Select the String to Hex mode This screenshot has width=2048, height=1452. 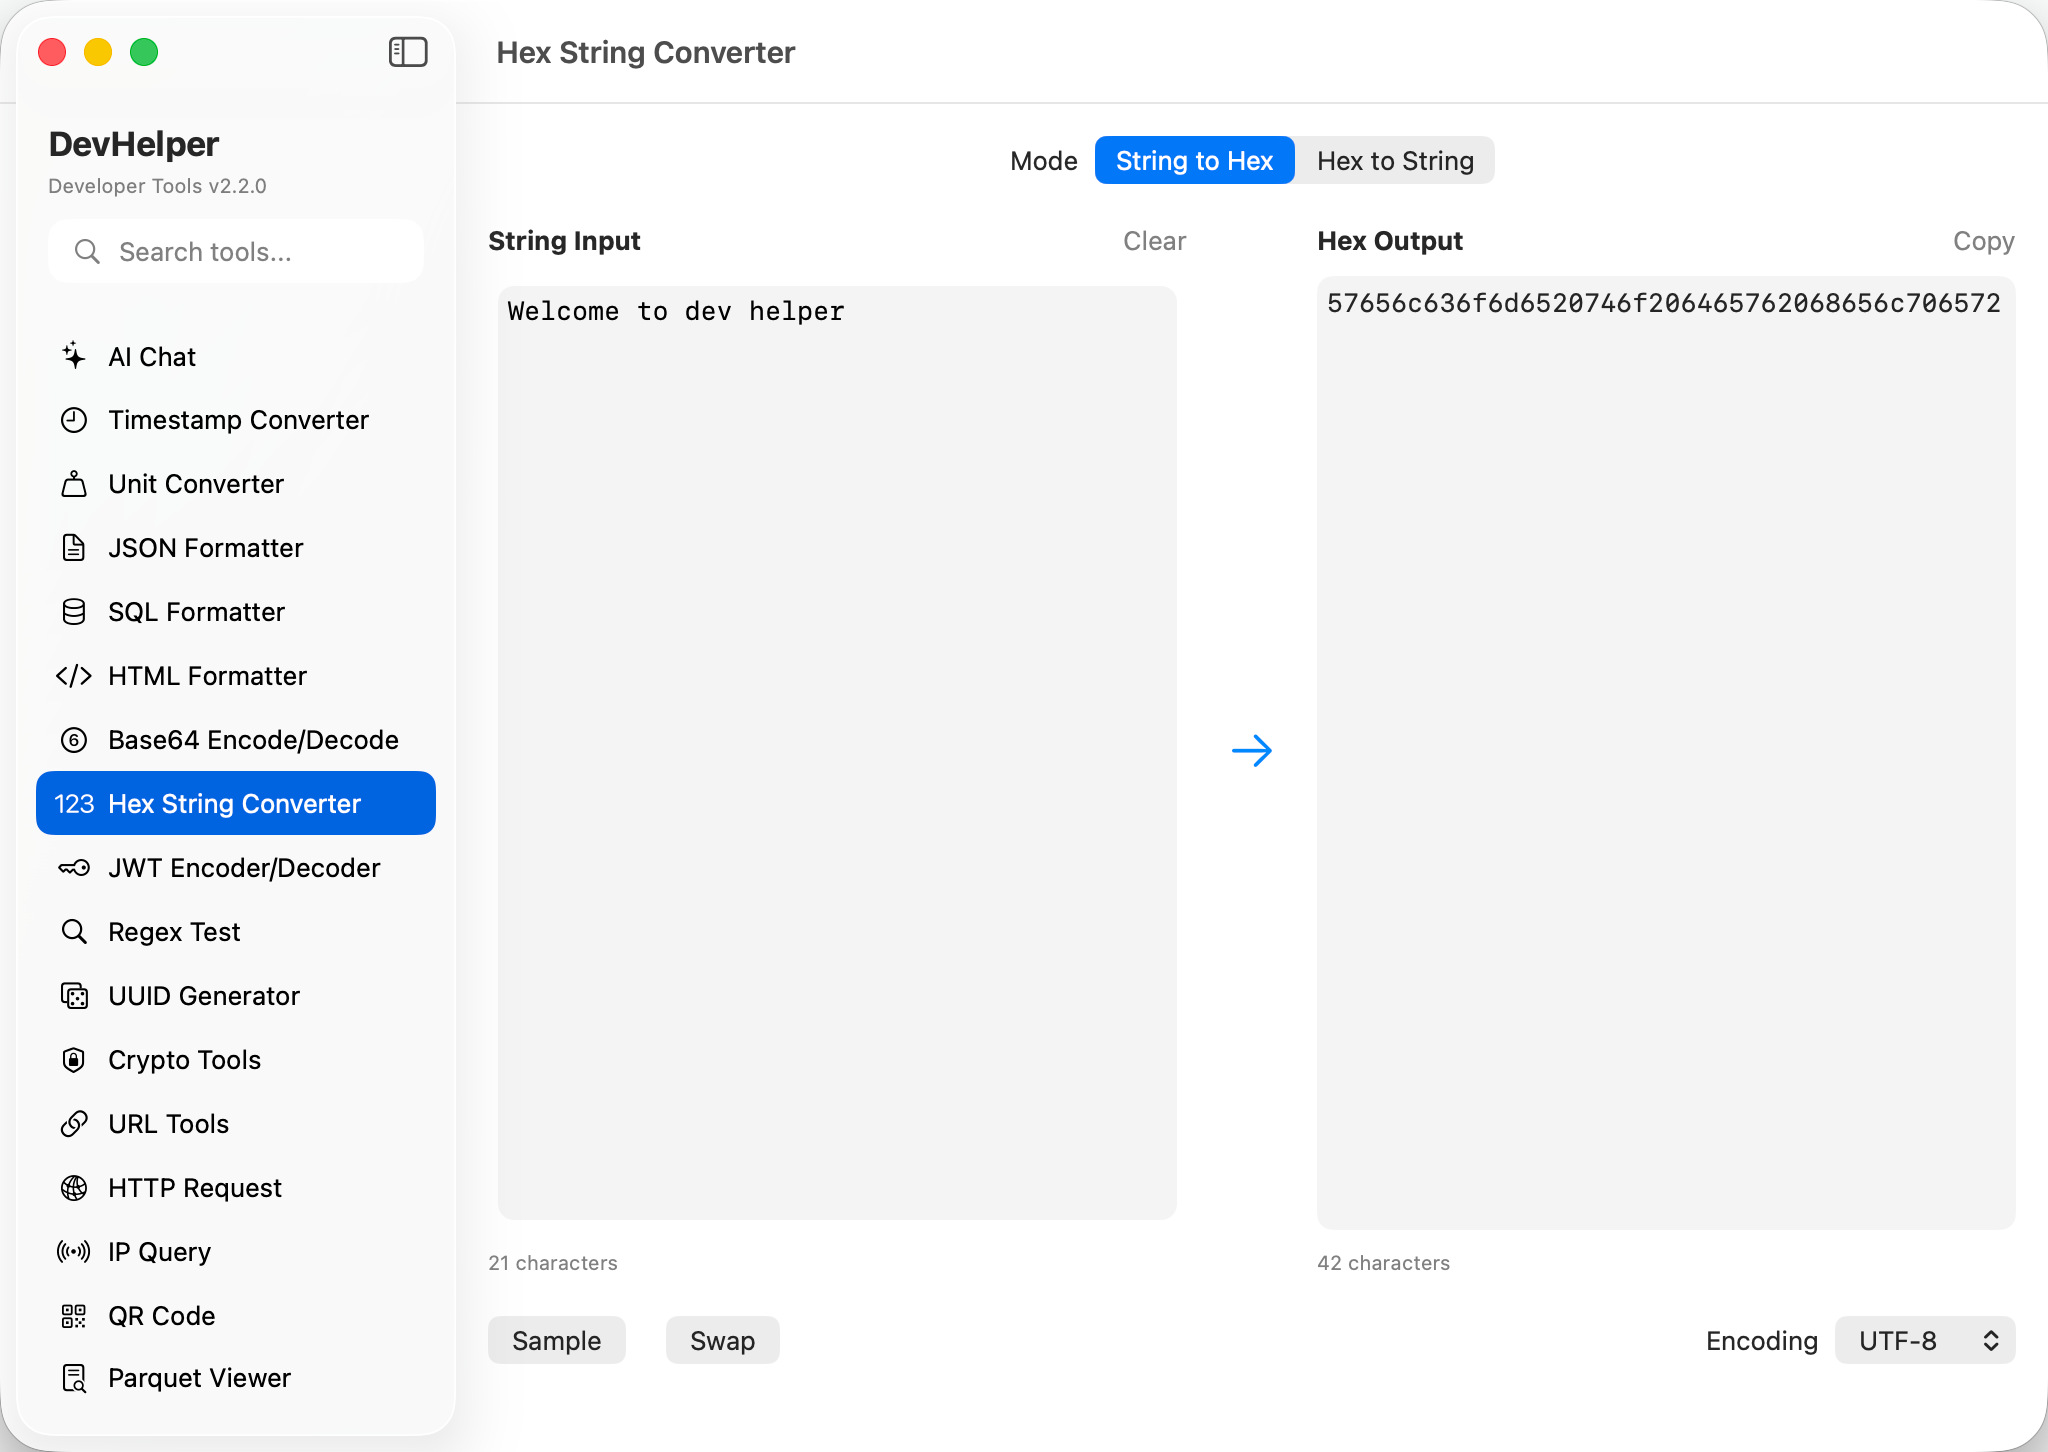coord(1194,161)
